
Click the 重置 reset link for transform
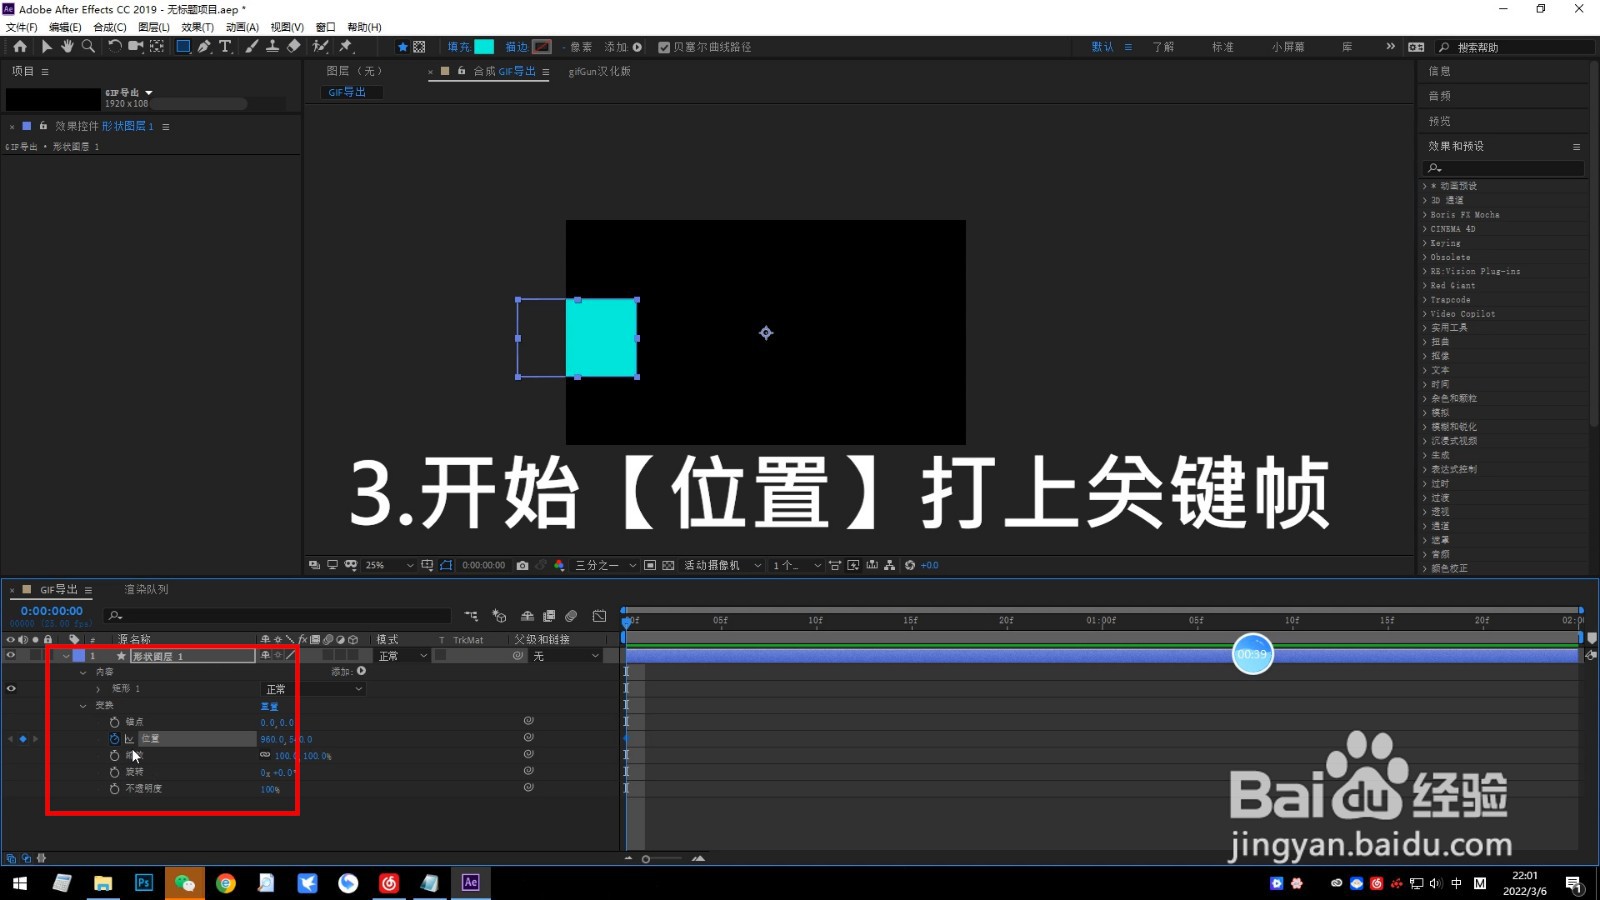[270, 706]
